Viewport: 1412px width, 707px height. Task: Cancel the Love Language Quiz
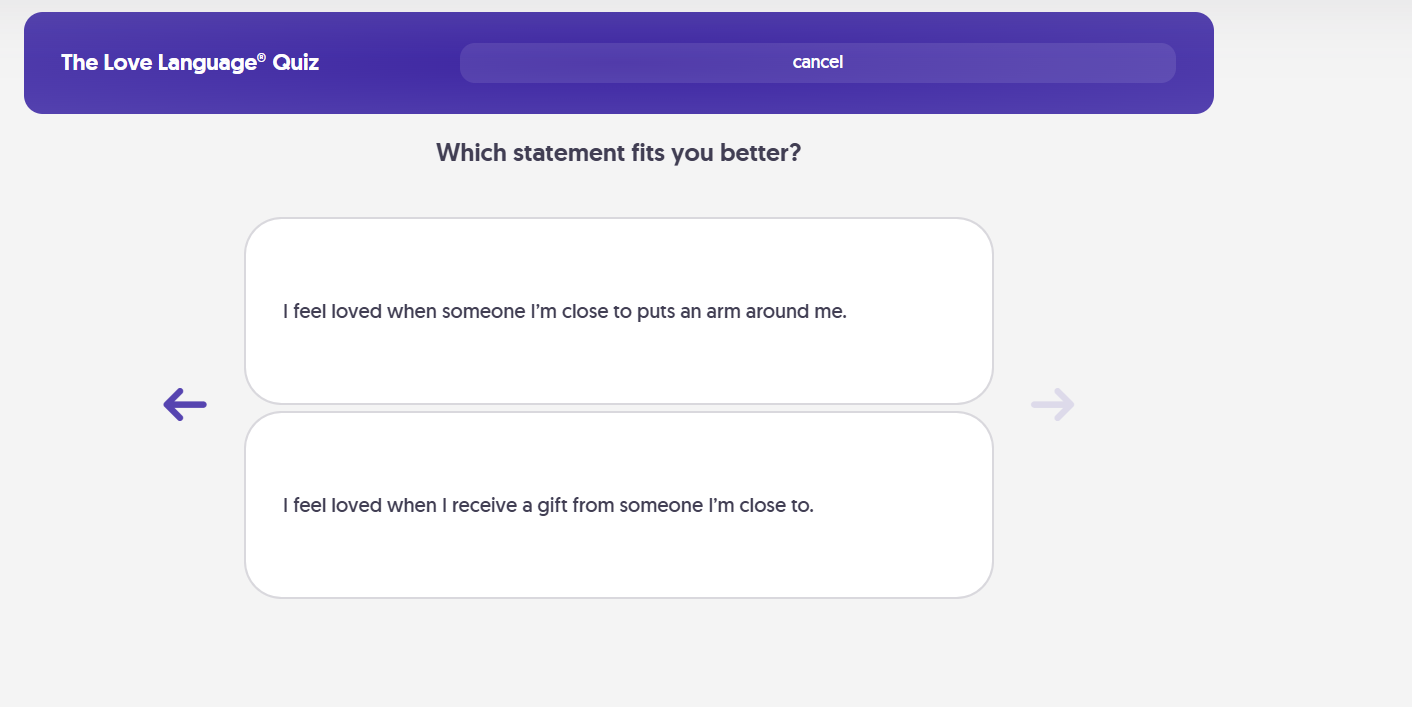click(817, 62)
